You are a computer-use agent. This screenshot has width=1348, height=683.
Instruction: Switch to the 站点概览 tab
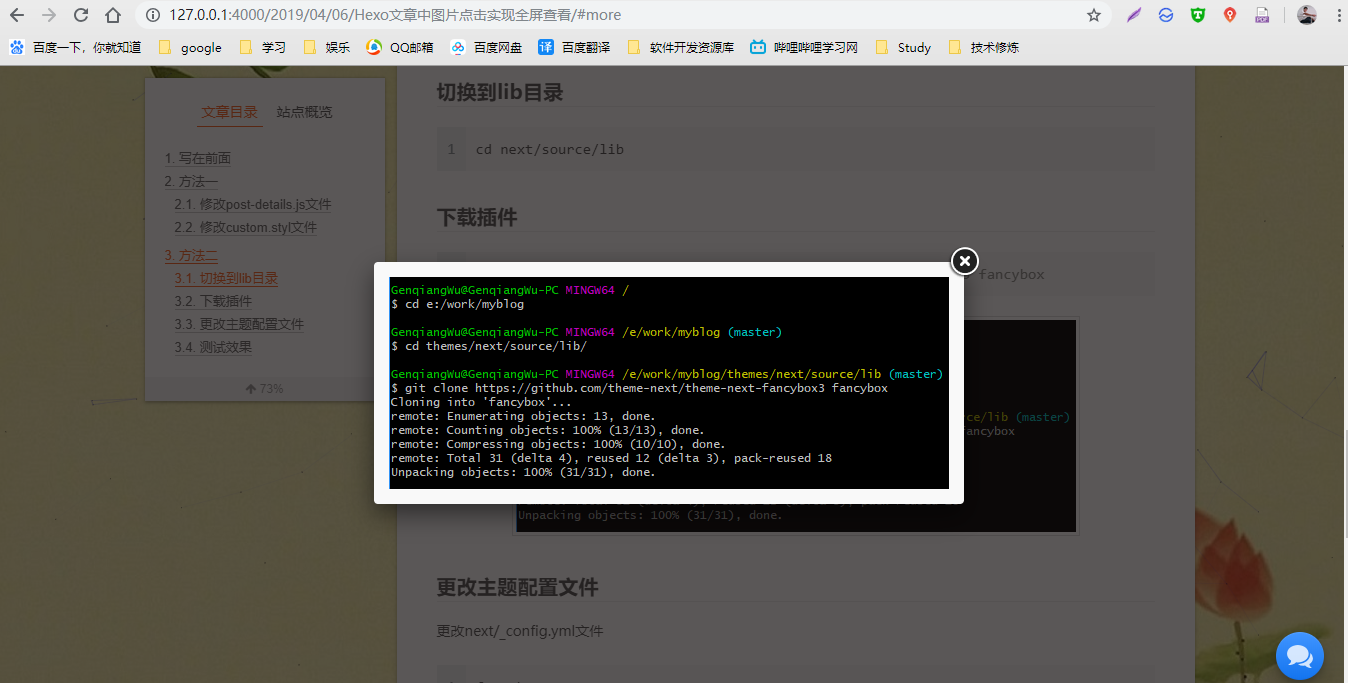[x=304, y=111]
